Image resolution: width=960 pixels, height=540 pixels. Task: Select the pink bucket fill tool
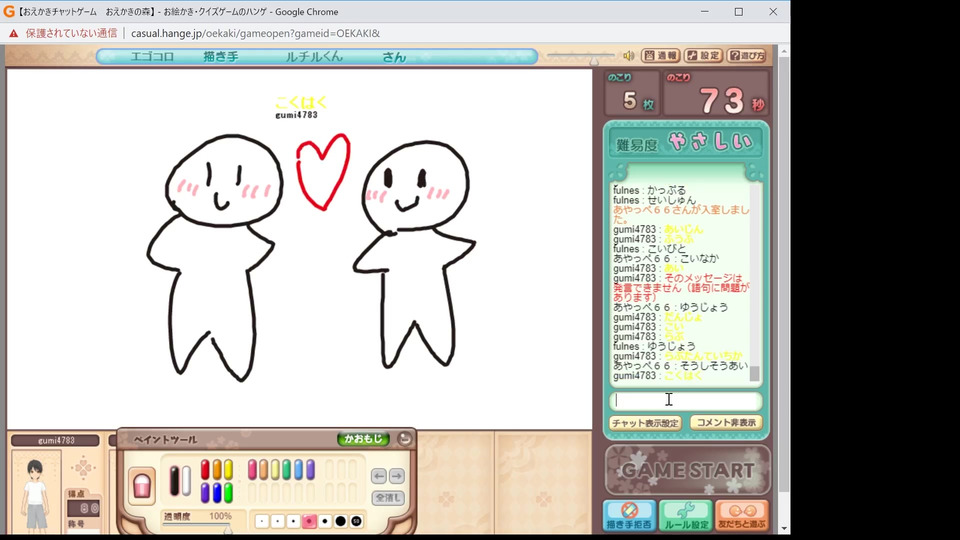pyautogui.click(x=143, y=484)
